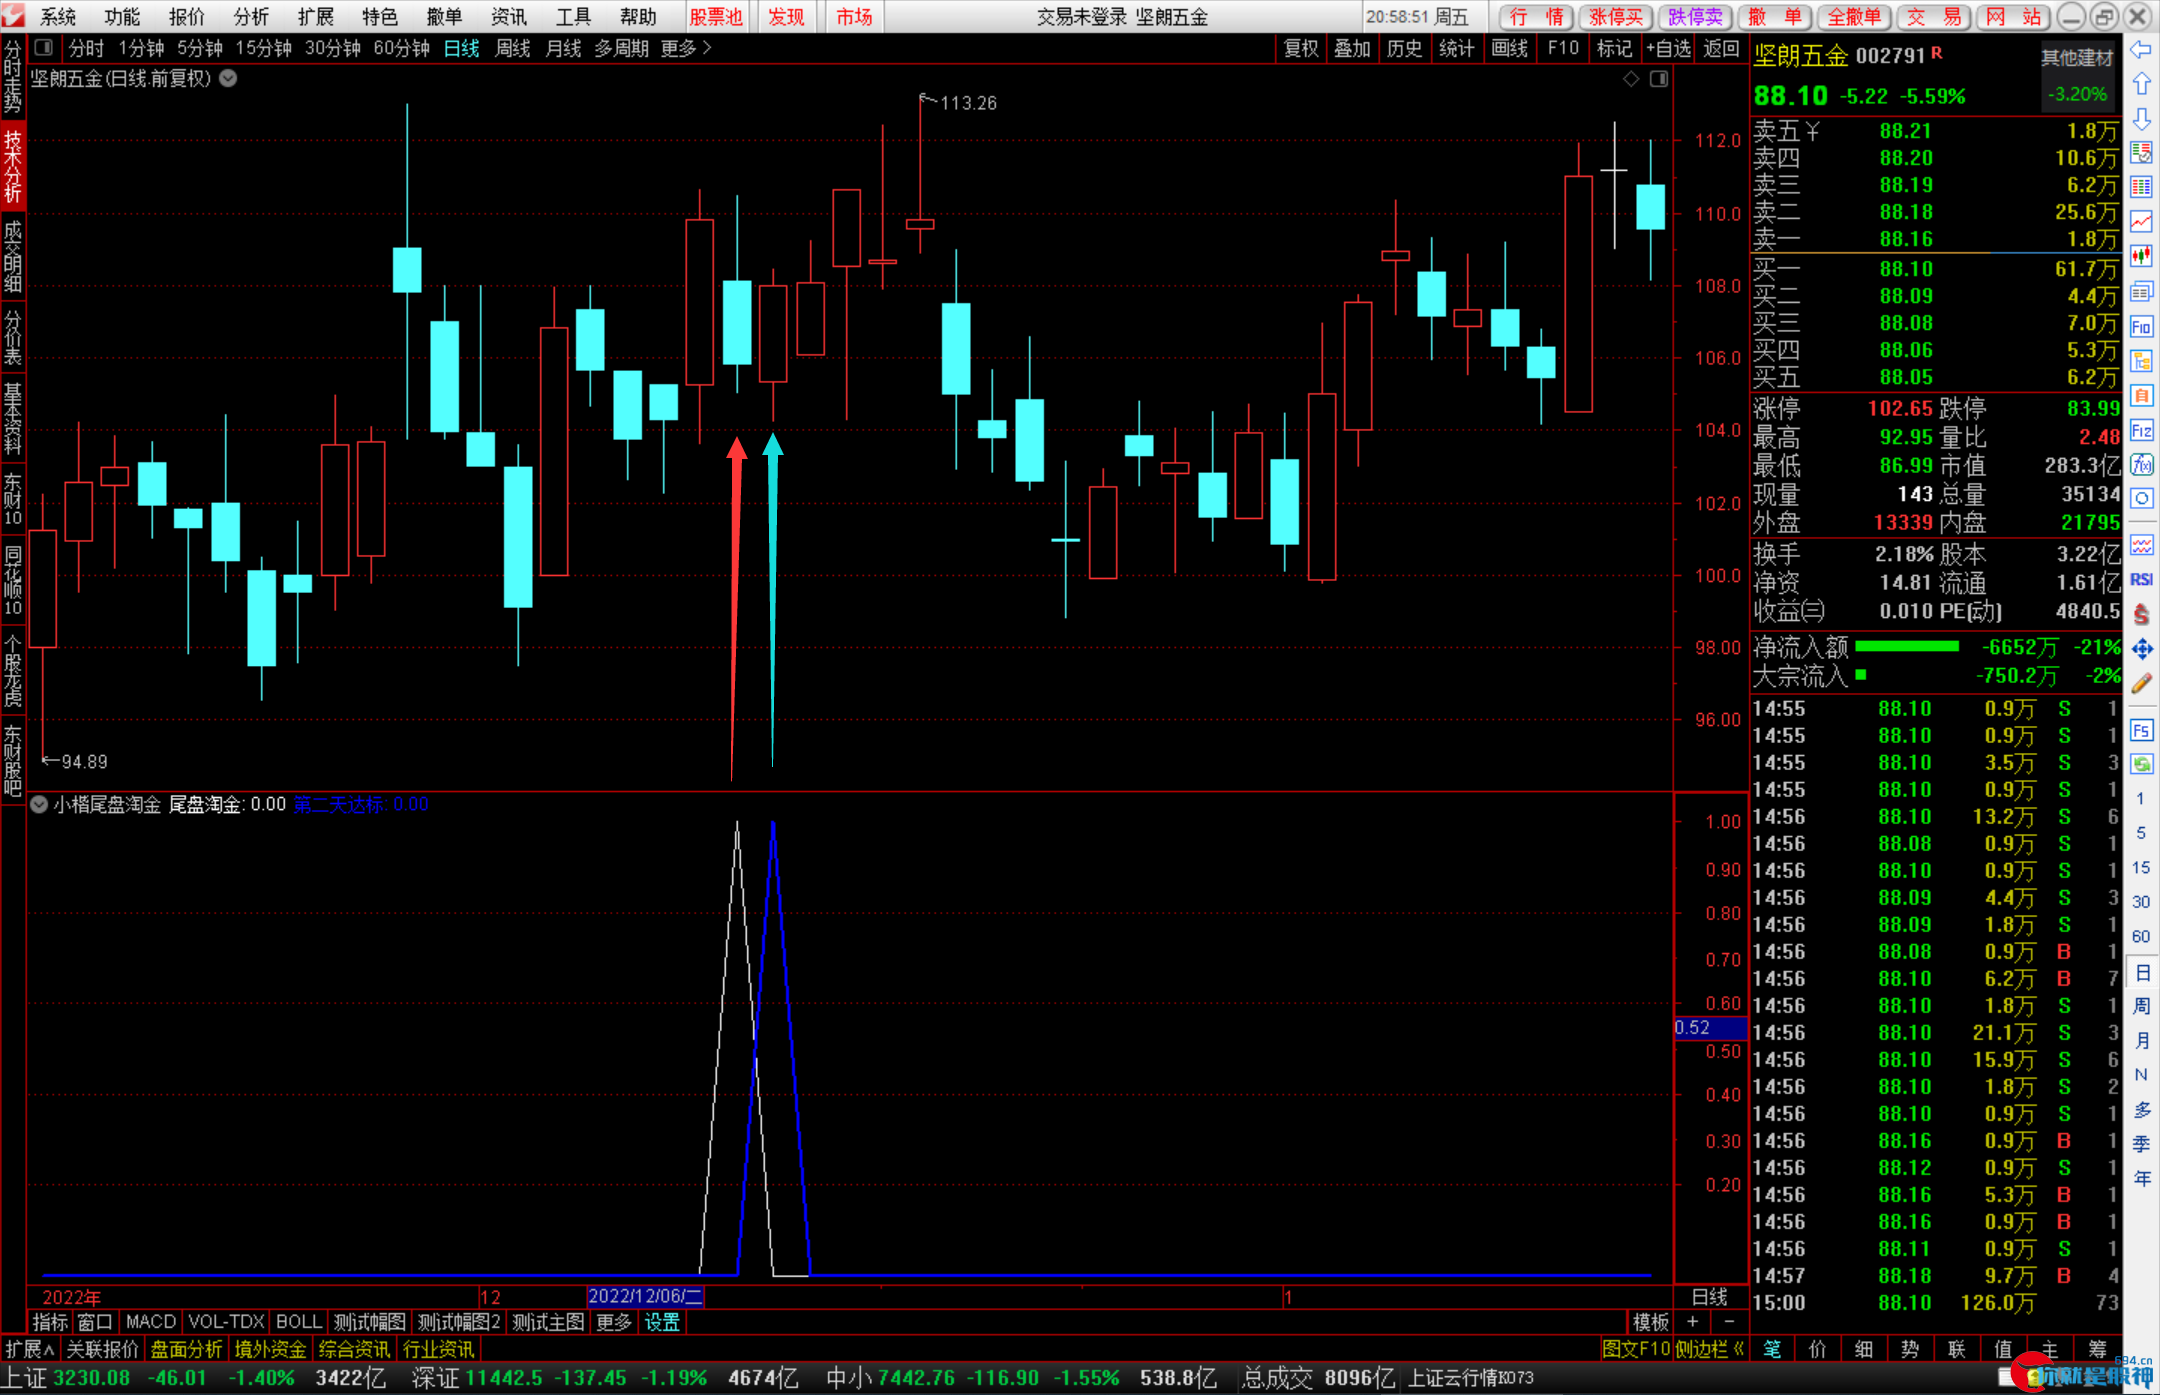This screenshot has height=1395, width=2160.
Task: Click the F10 company info icon in sidebar
Action: (2141, 326)
